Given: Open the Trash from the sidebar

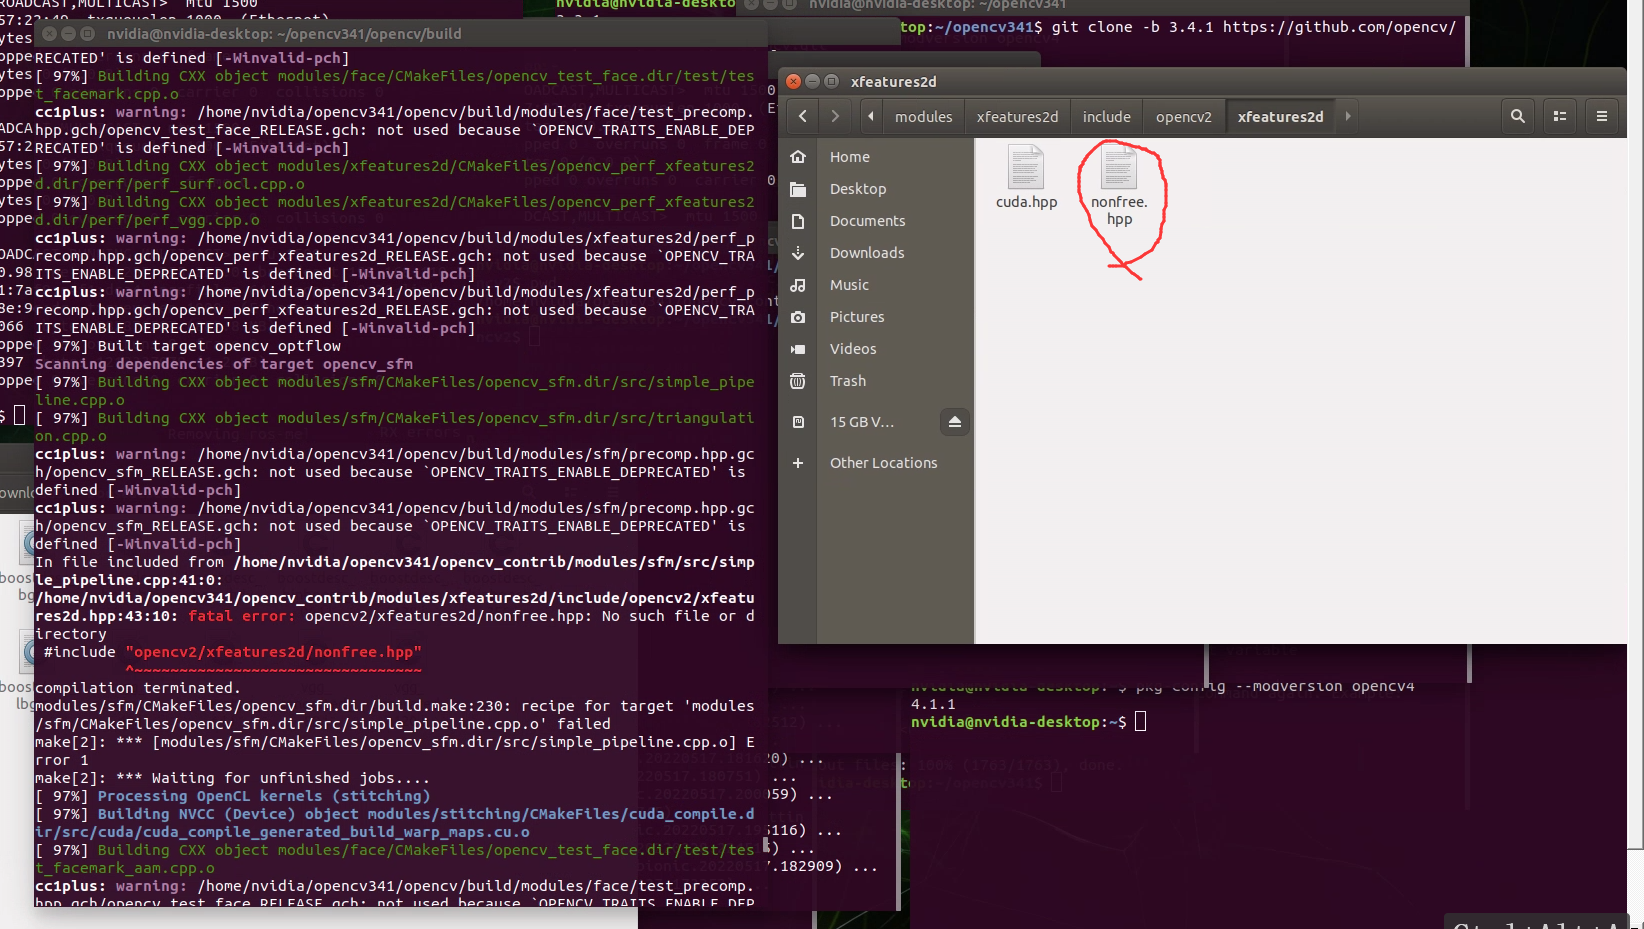Looking at the screenshot, I should pos(847,381).
